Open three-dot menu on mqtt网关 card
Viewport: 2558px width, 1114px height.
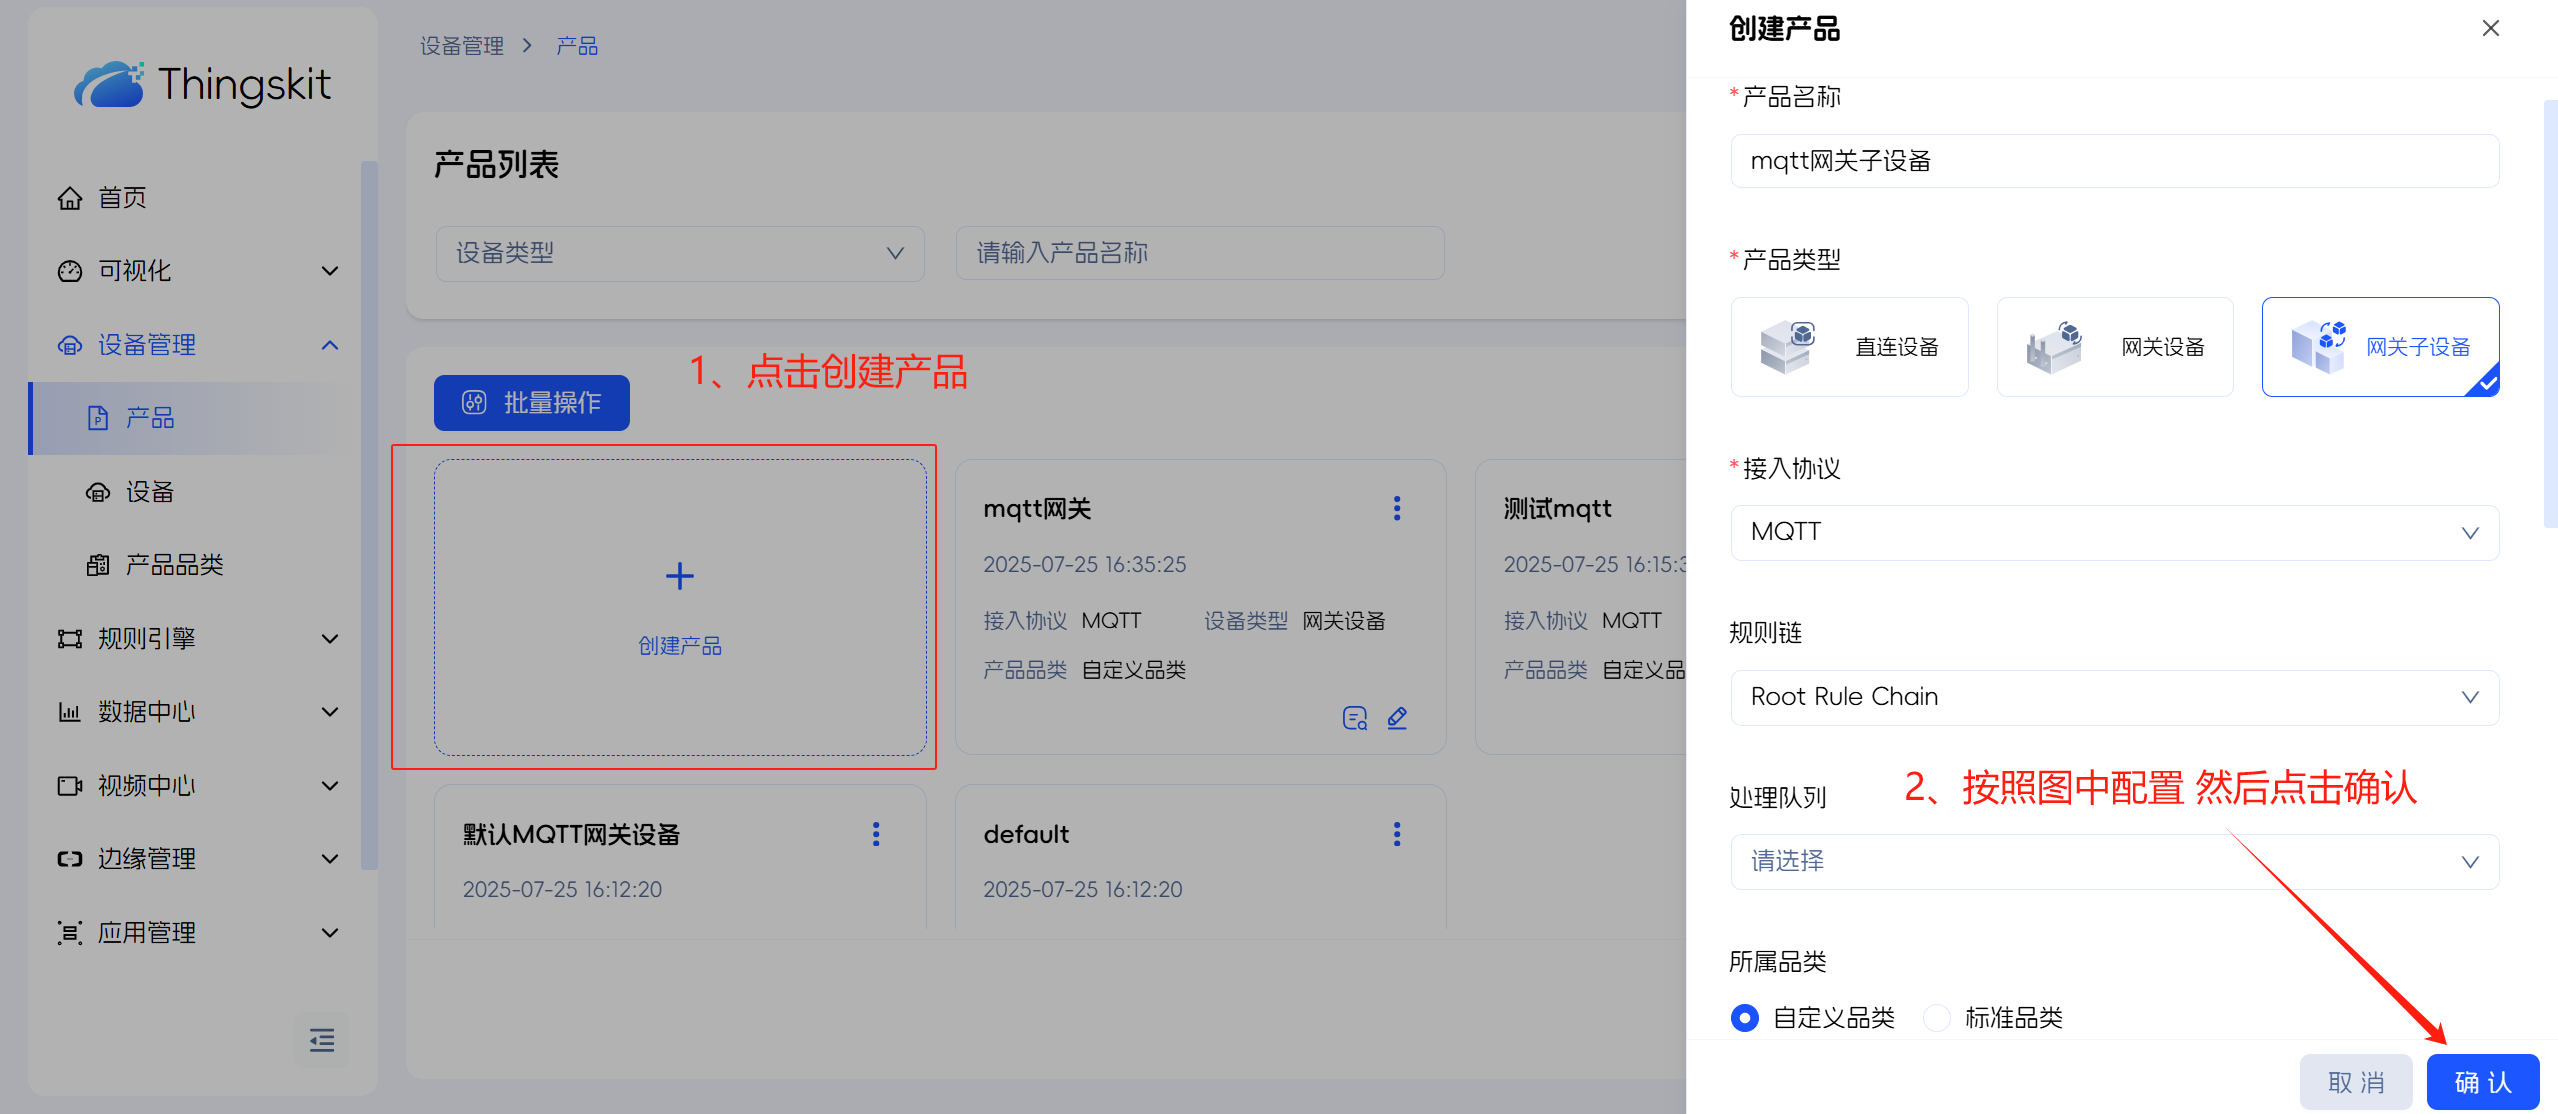click(x=1397, y=509)
